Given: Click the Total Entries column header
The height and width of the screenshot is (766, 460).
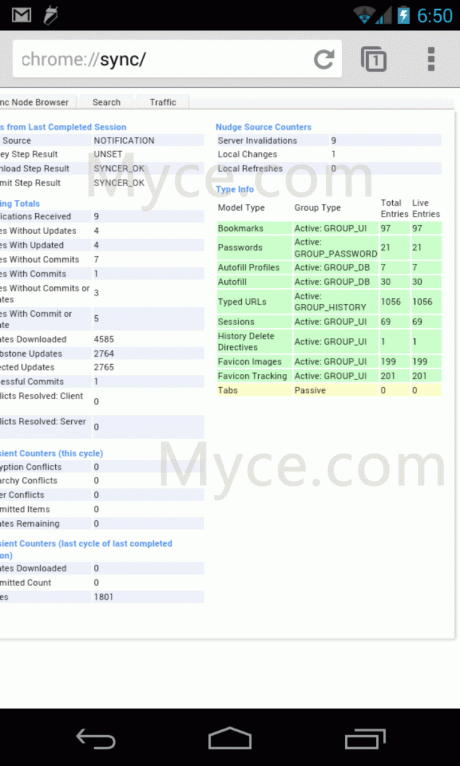Looking at the screenshot, I should 395,208.
